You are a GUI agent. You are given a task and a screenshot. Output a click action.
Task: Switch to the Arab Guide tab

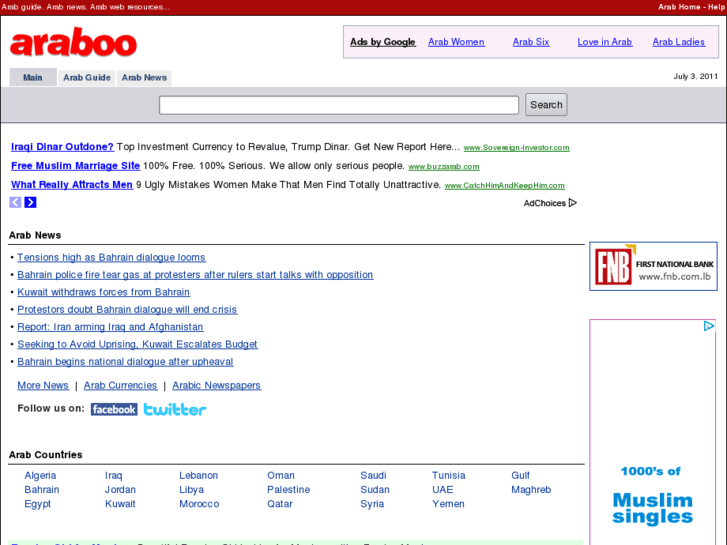click(87, 77)
